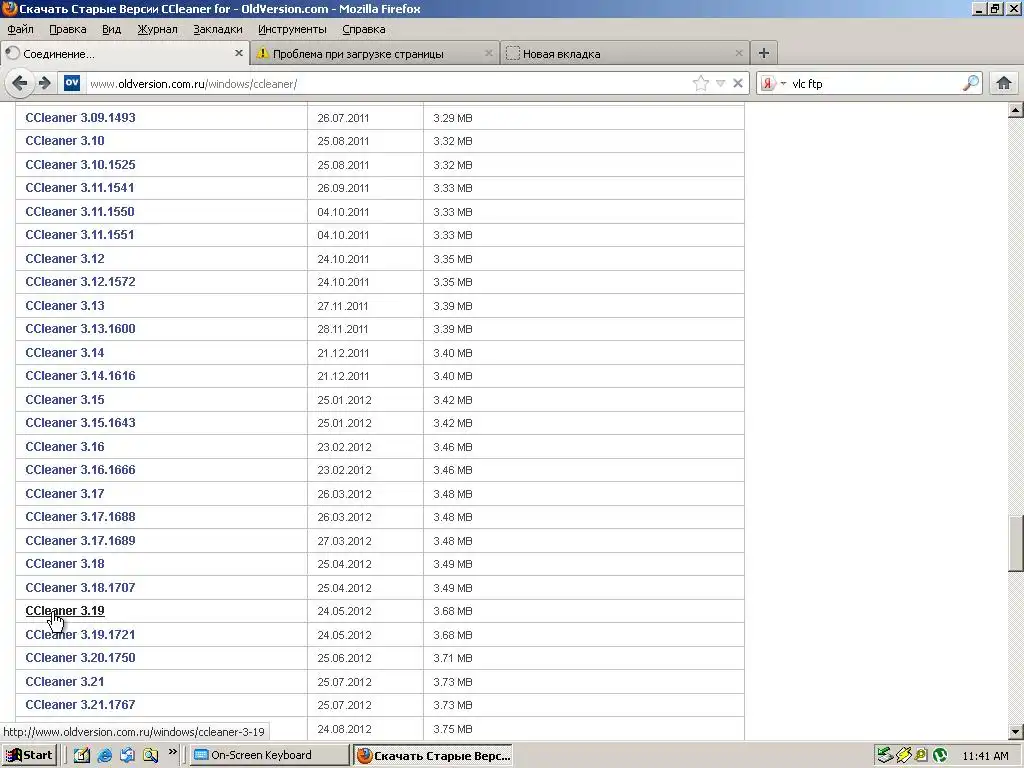
Task: Open the Правка menu
Action: [x=68, y=29]
